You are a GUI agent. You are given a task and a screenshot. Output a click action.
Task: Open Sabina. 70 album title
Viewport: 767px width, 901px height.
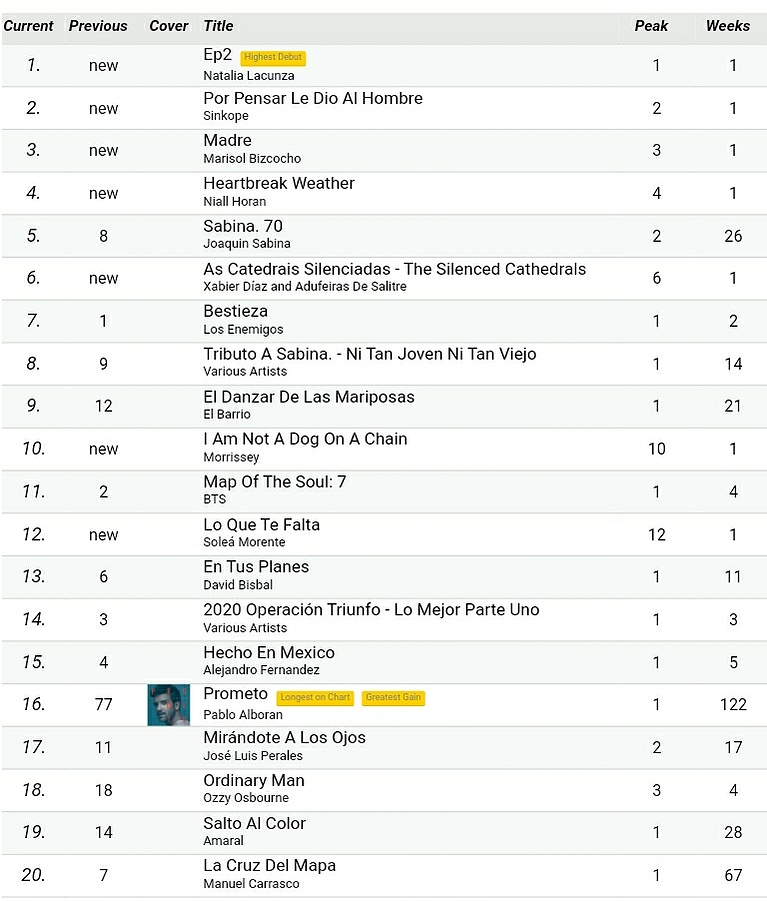(x=243, y=226)
